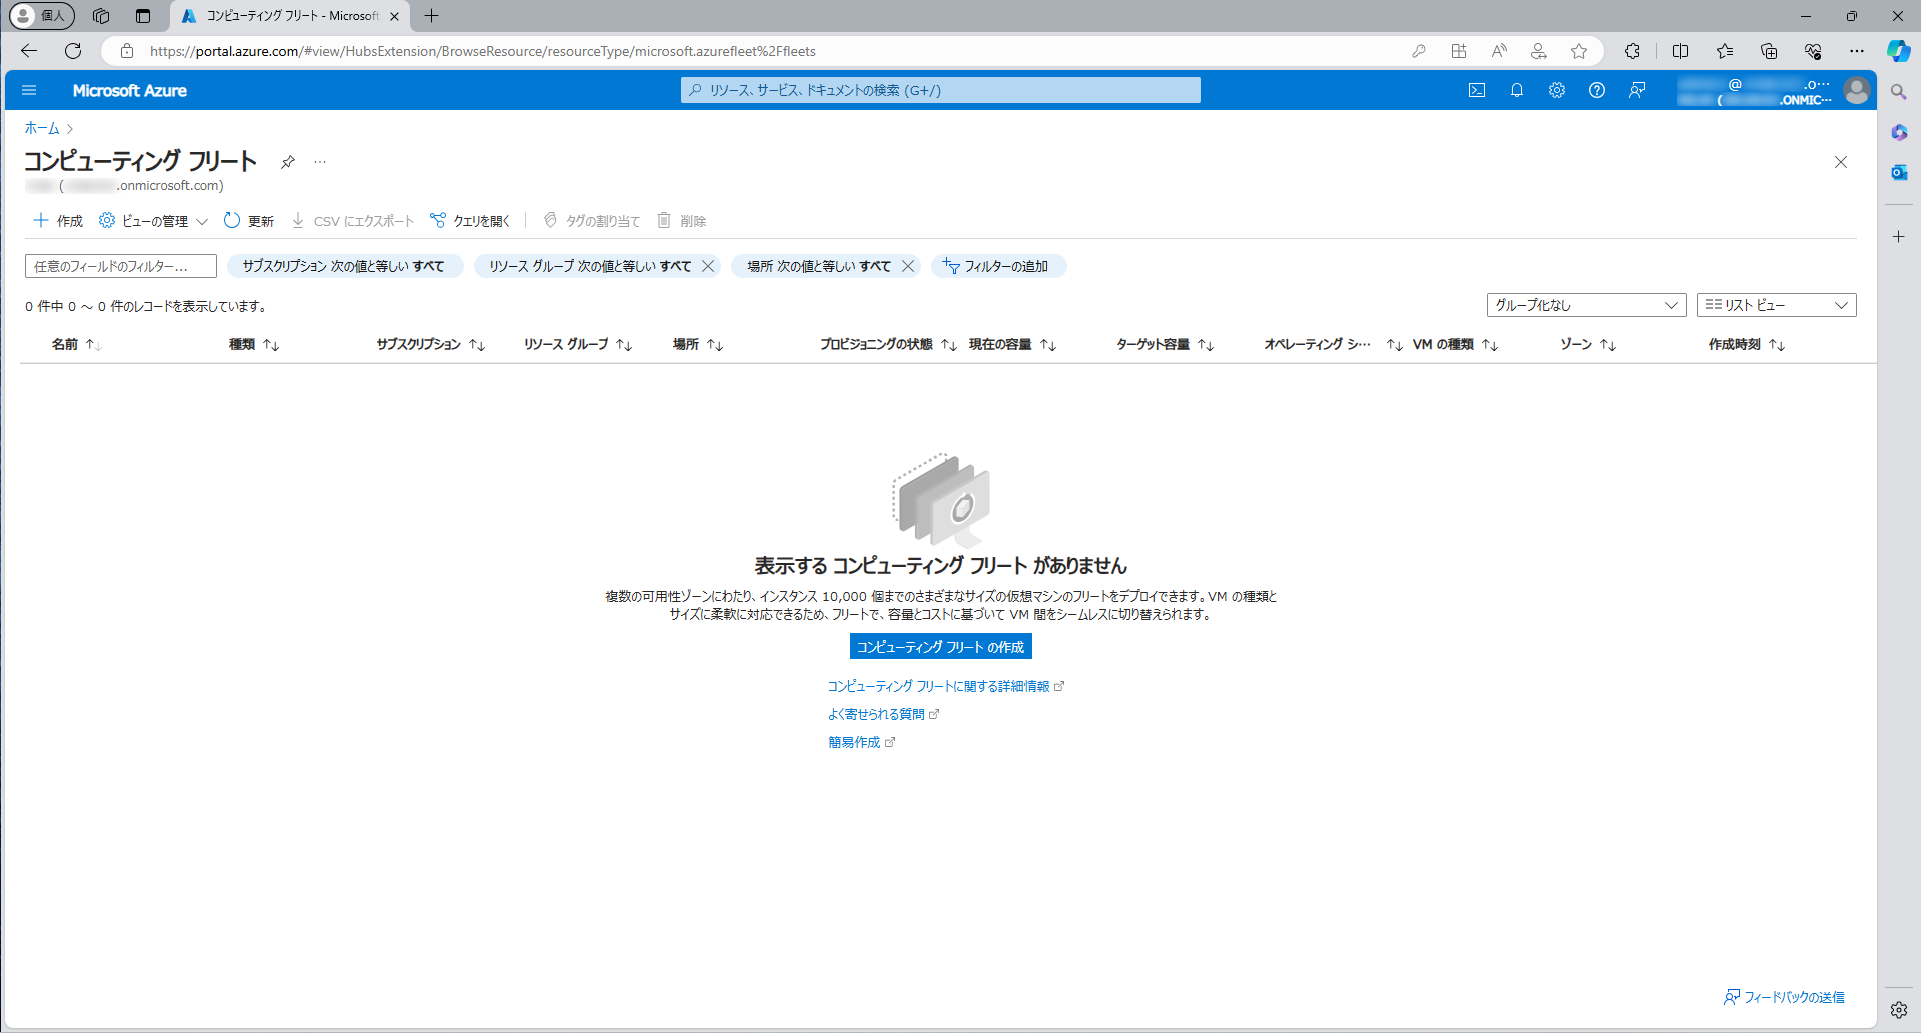
Task: Click コンピューティング フリート の作成 button
Action: [x=940, y=647]
